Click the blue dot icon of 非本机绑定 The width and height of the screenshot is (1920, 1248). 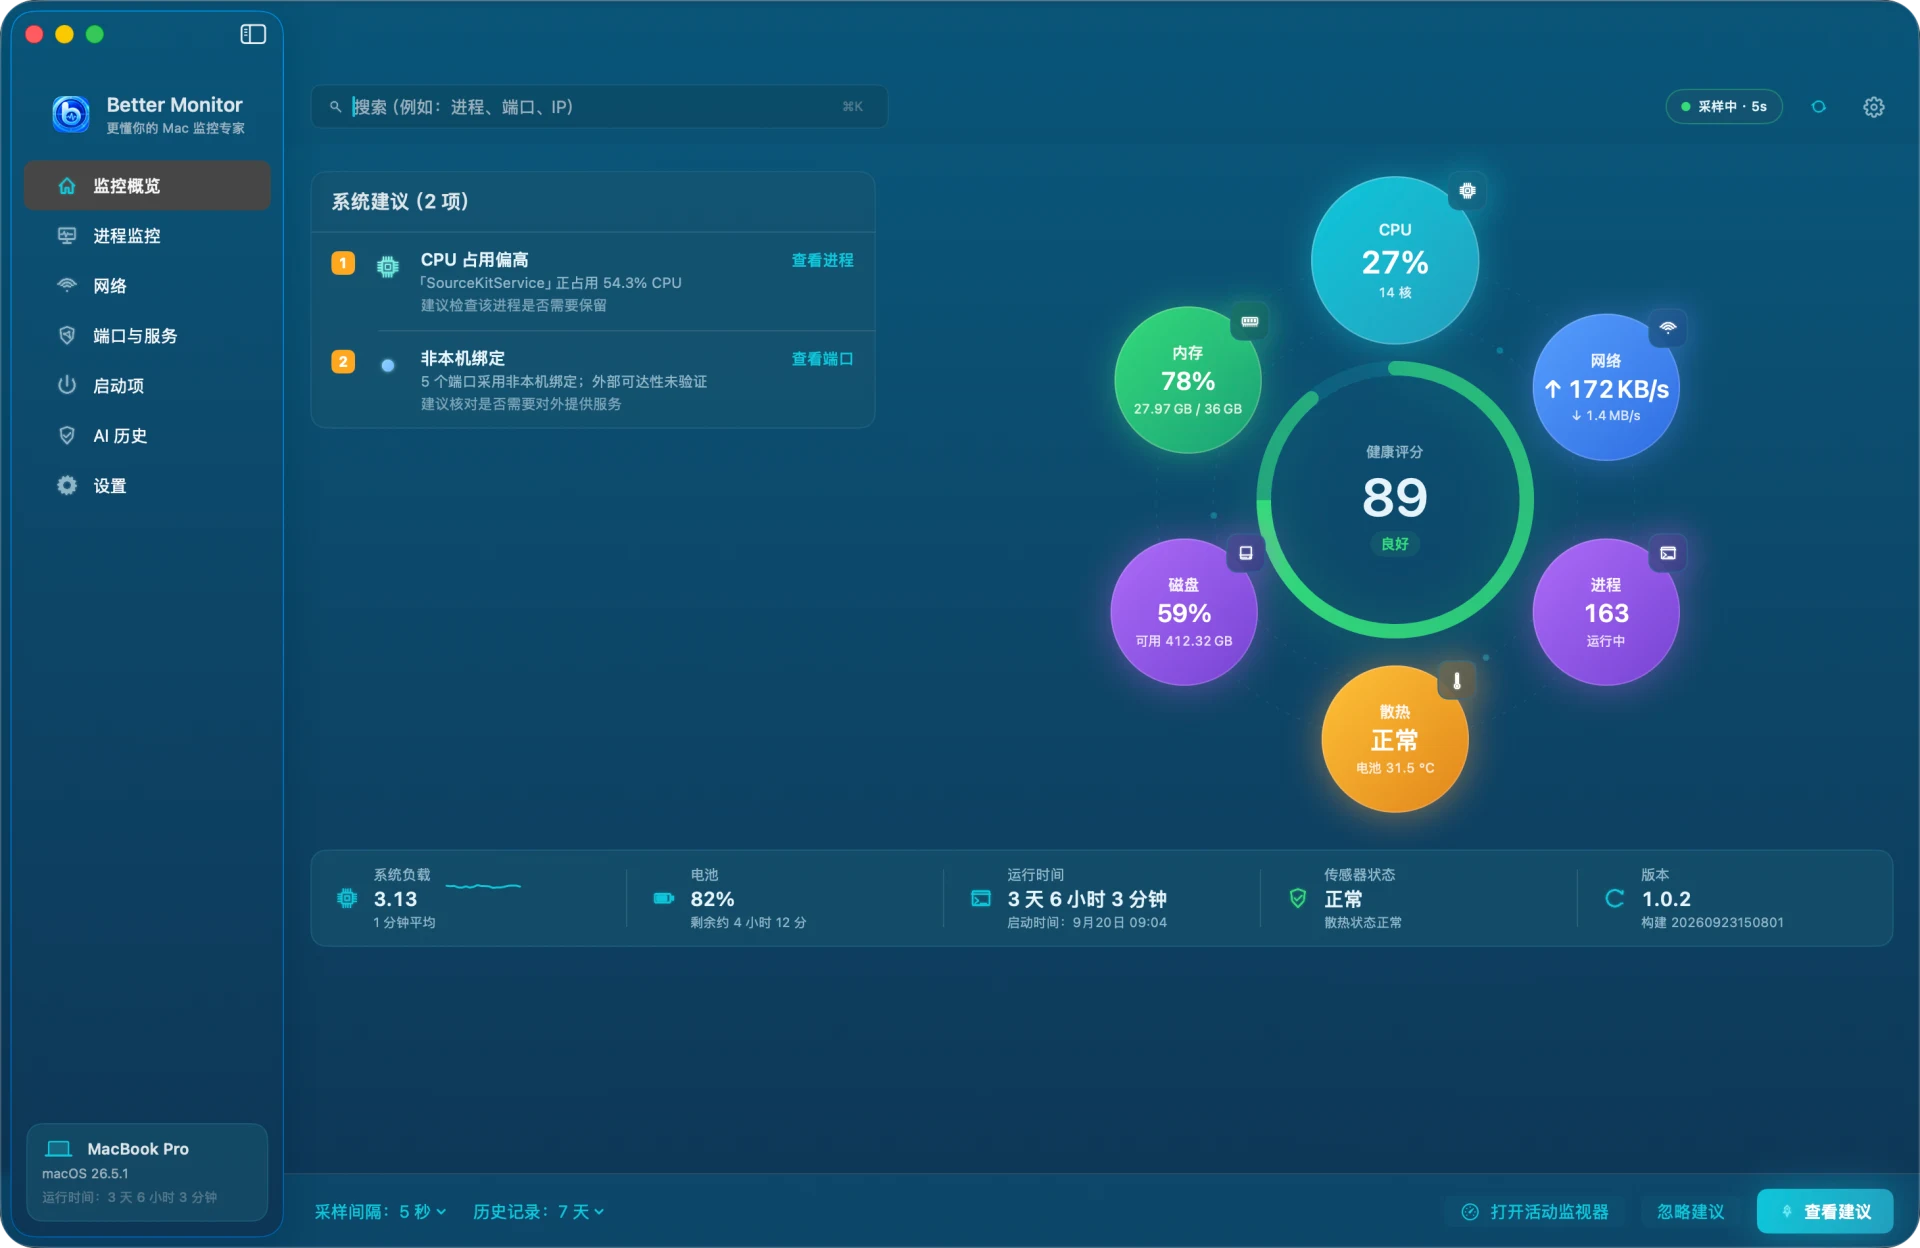pyautogui.click(x=388, y=365)
